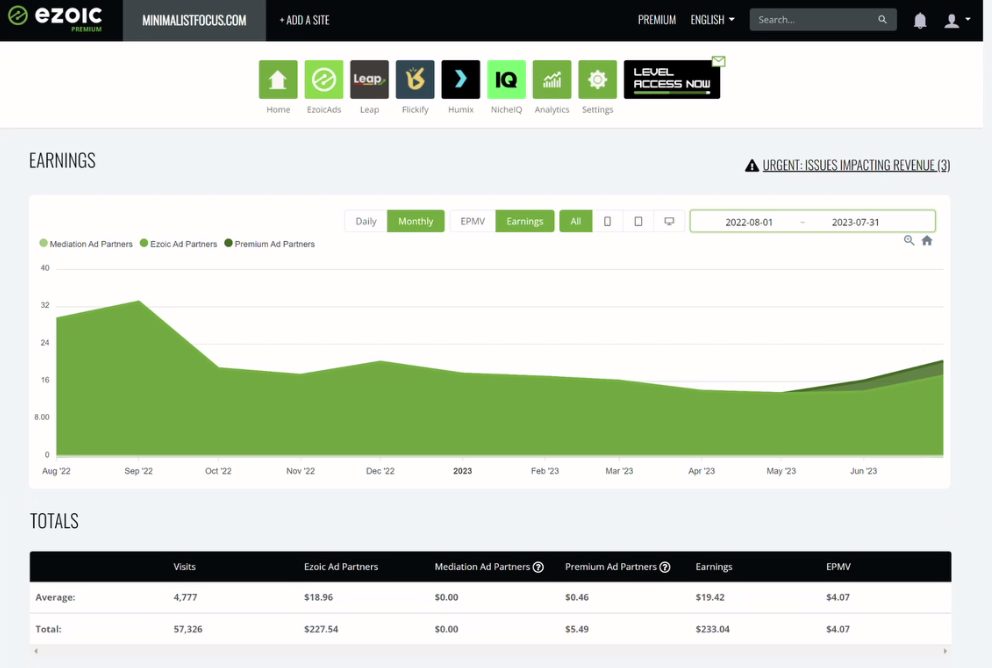The image size is (992, 668).
Task: Open the Home dashboard icon
Action: 278,80
